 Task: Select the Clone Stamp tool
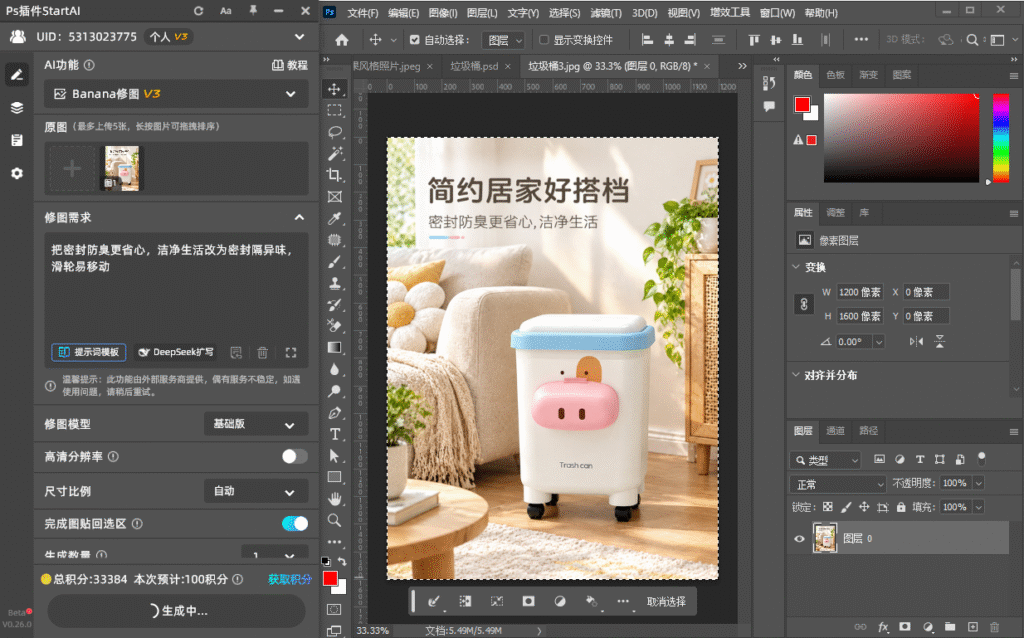click(x=334, y=283)
